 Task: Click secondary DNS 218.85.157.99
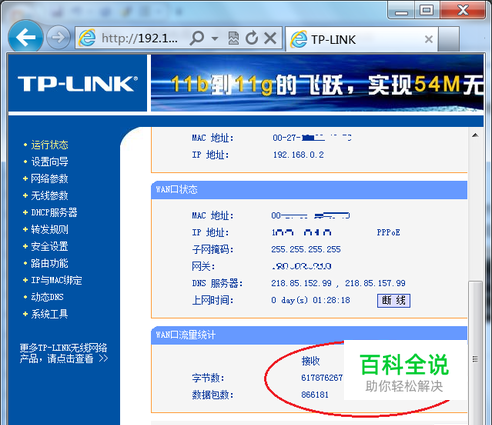375,283
